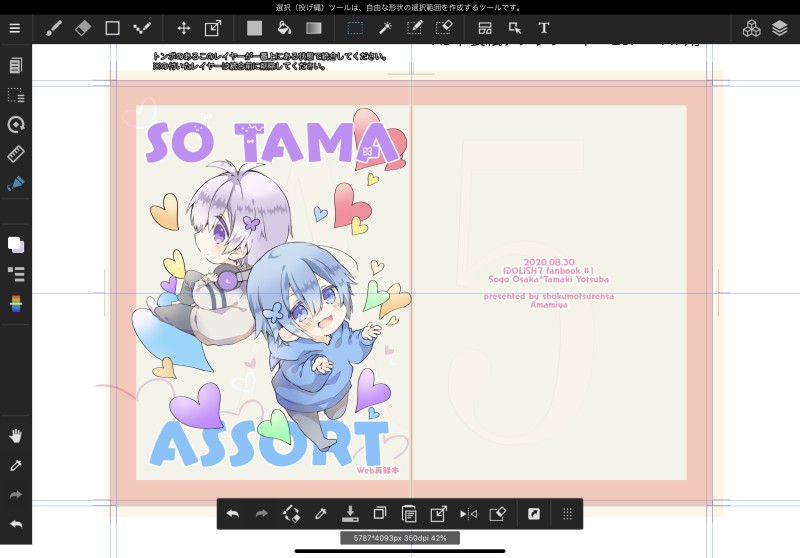Tap the export arrow icon in command bar
800x558 pixels.
[438, 514]
